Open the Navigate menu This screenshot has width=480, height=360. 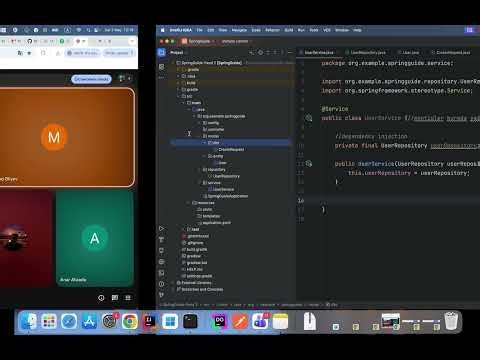point(239,30)
